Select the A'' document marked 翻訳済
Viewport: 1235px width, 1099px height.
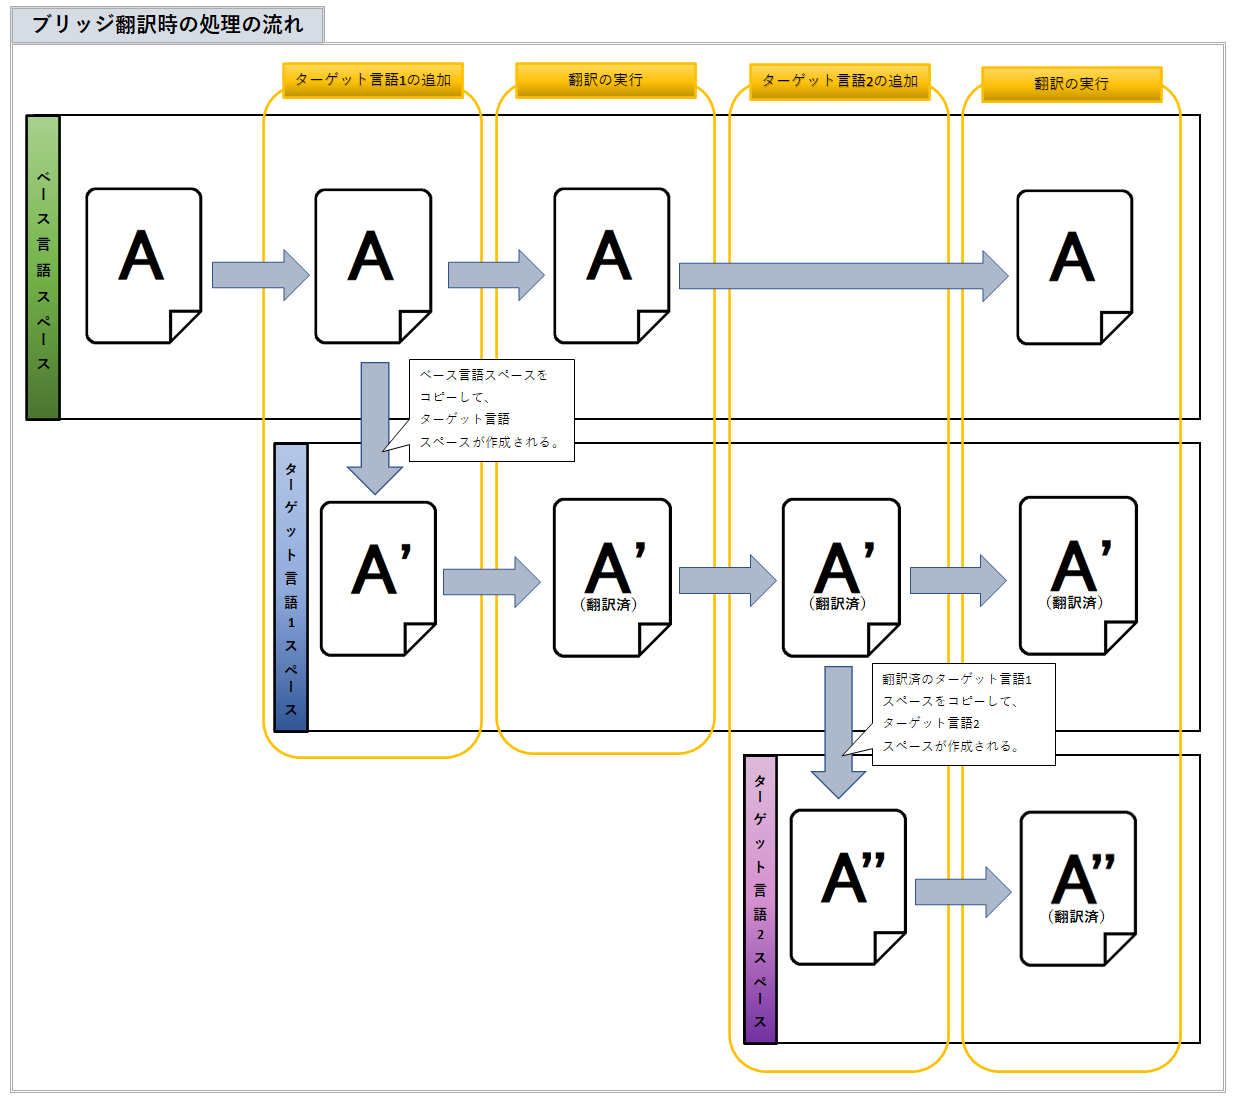[x=1078, y=888]
